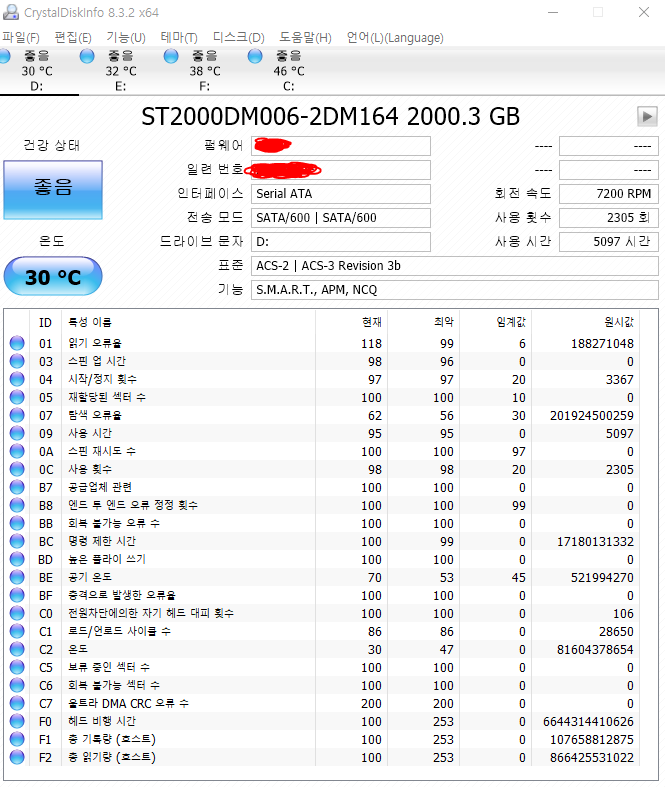This screenshot has width=665, height=787.
Task: Click the status orb for attribute 03
Action: click(17, 361)
